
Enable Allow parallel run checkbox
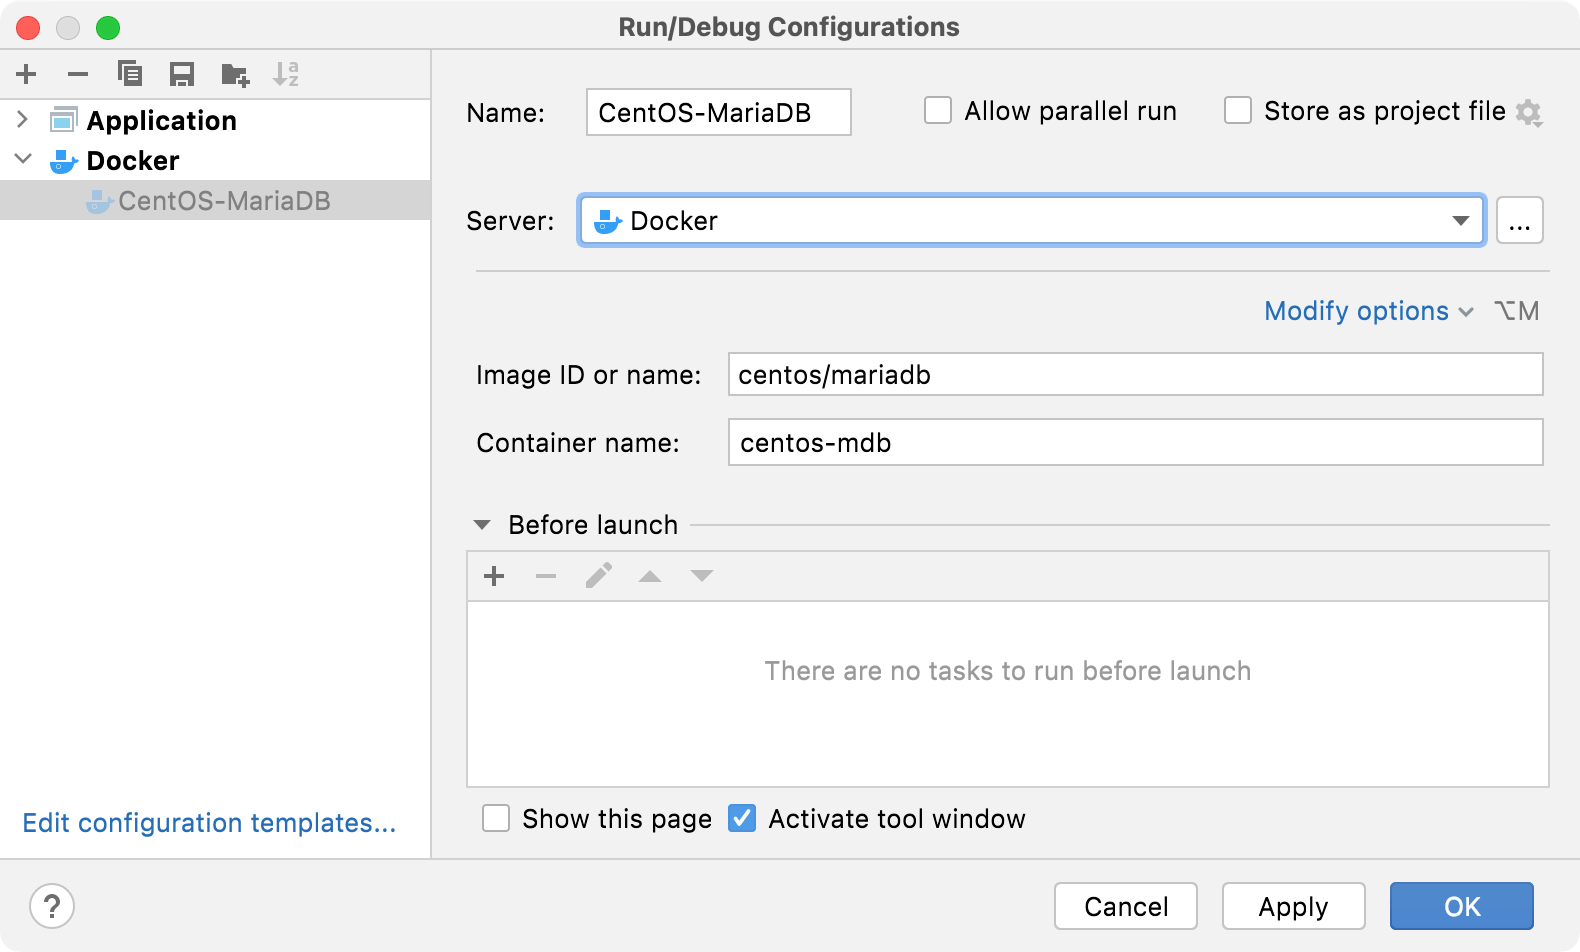(x=938, y=110)
